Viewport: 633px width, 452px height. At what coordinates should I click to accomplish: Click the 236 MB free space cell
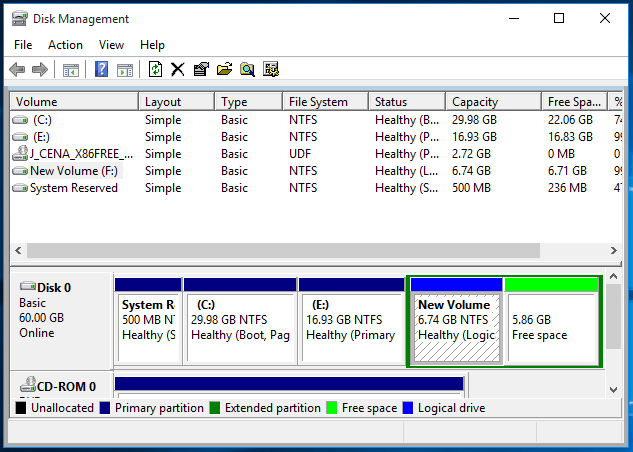567,188
